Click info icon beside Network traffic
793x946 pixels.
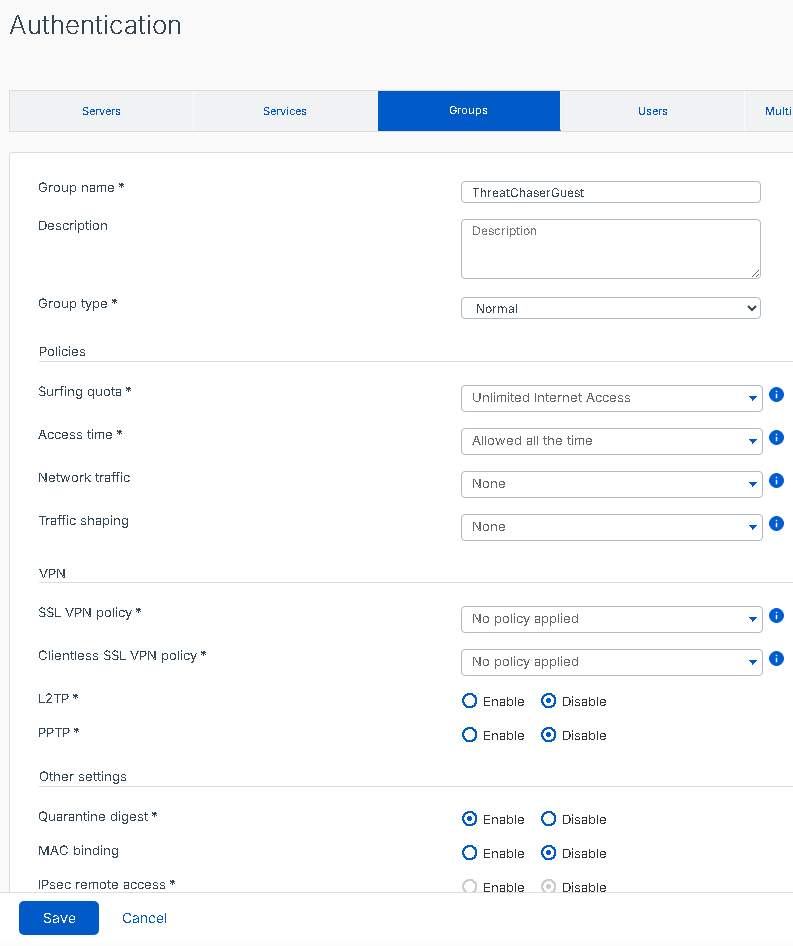pyautogui.click(x=776, y=481)
